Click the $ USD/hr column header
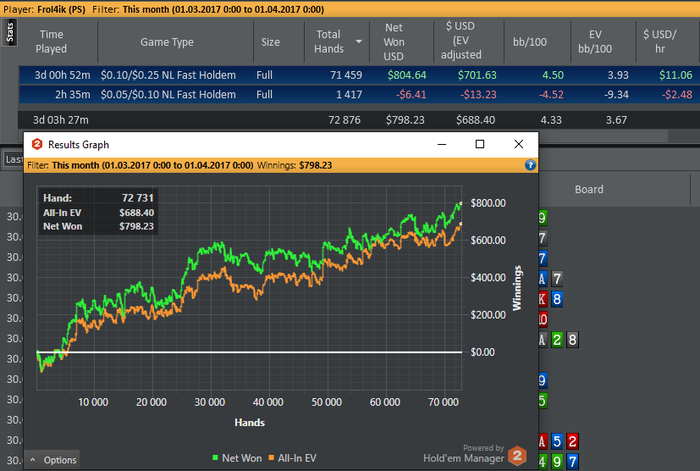The width and height of the screenshot is (700, 471). tap(659, 42)
